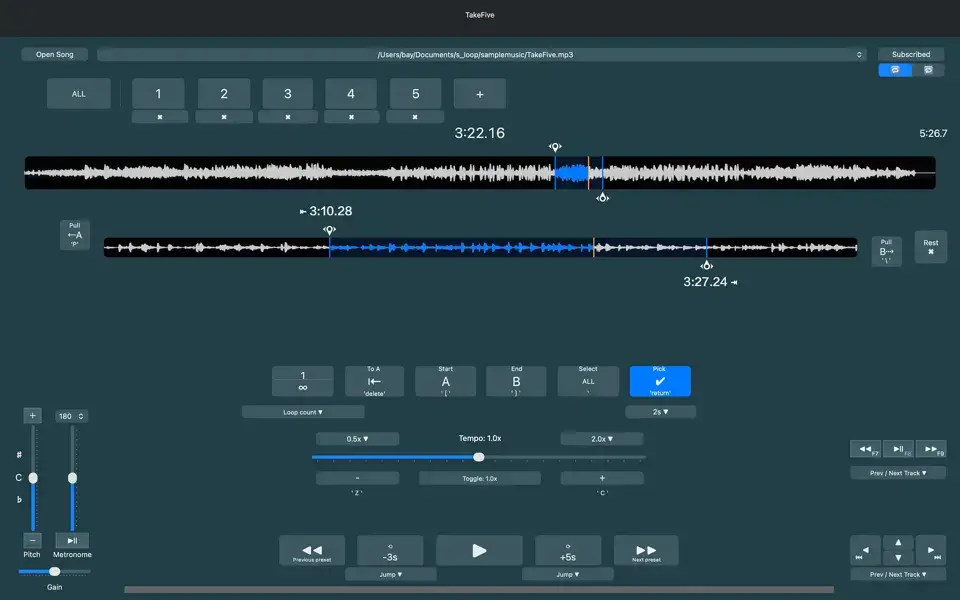Viewport: 960px width, 600px height.
Task: Open the 2s dropdown under Pick
Action: point(660,412)
